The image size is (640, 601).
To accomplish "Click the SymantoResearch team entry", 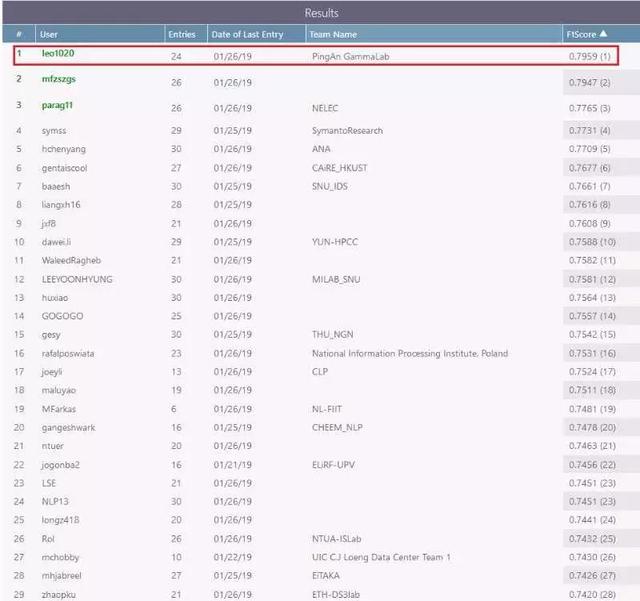I will click(x=347, y=131).
